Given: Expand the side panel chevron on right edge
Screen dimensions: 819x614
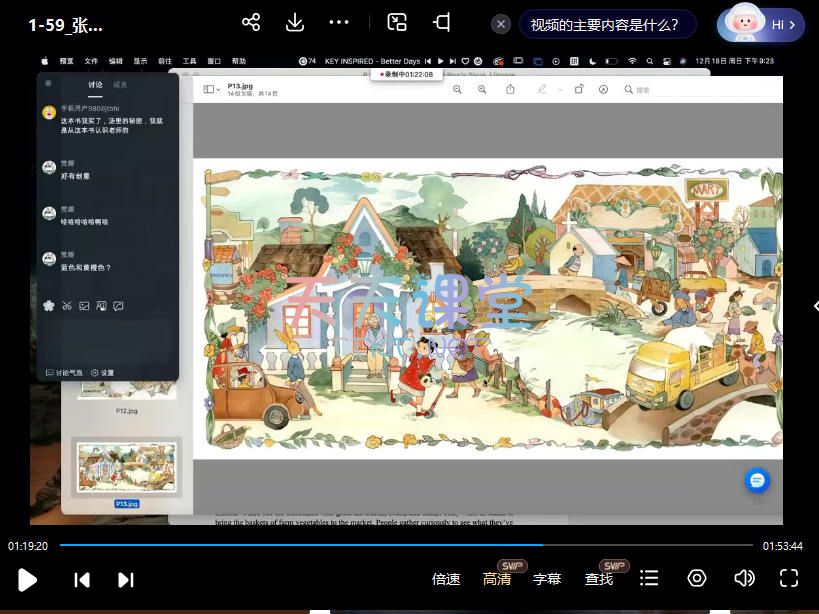Looking at the screenshot, I should tap(814, 307).
